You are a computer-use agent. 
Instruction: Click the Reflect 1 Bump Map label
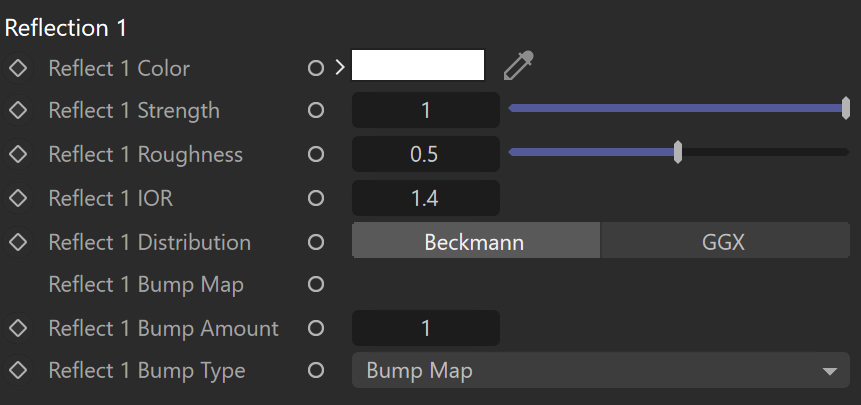point(146,285)
